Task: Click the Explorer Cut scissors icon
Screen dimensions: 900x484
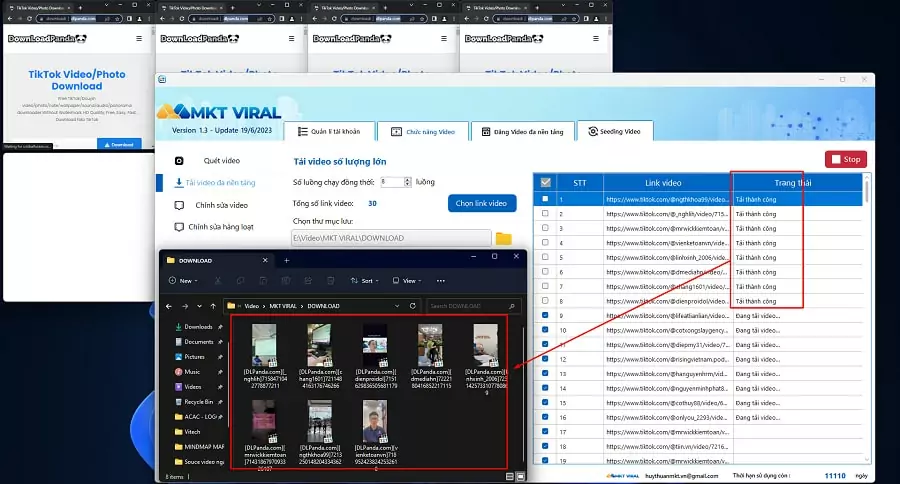Action: 218,281
